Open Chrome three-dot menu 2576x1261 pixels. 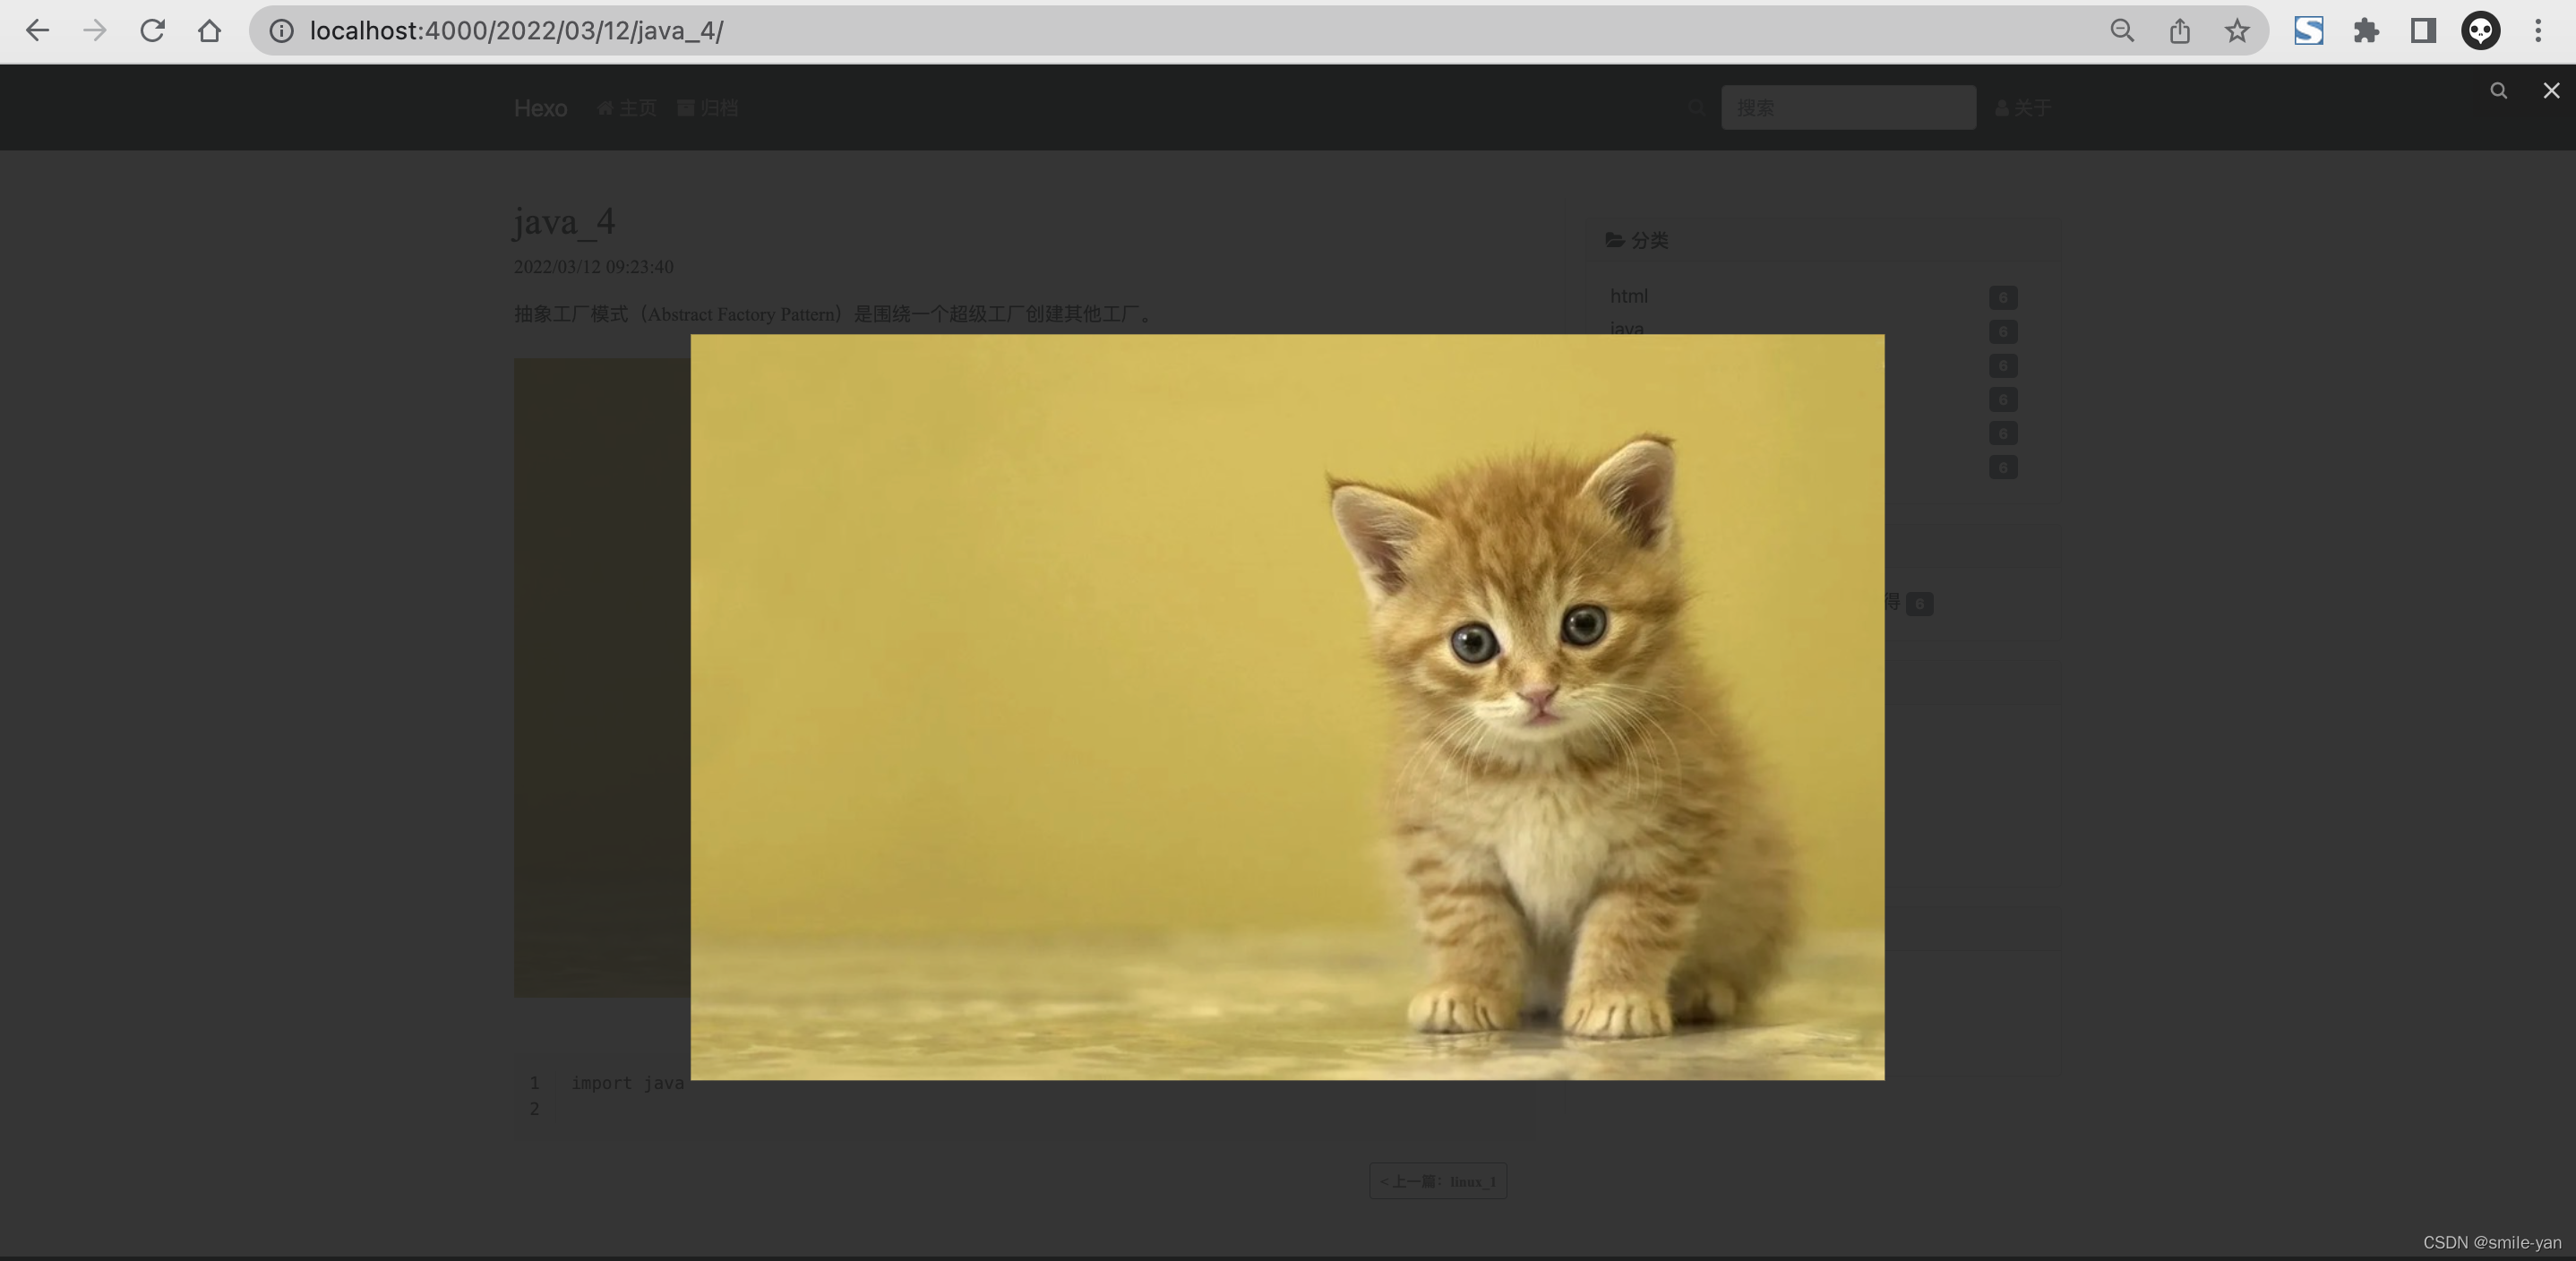(2538, 31)
